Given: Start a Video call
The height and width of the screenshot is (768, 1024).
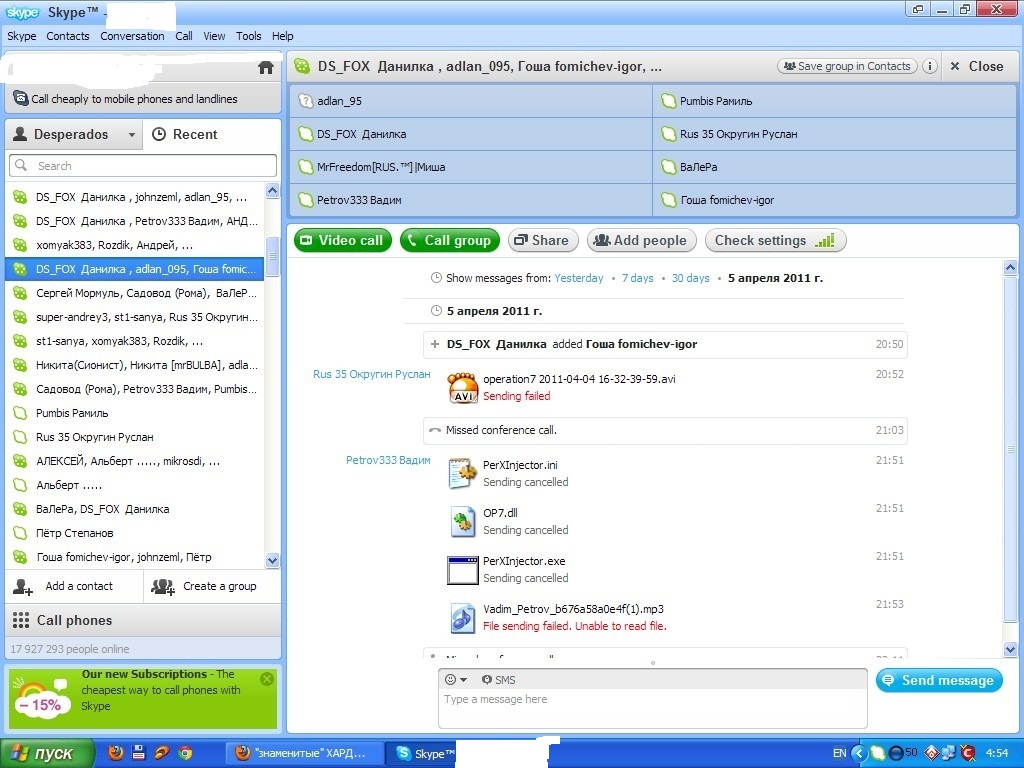Looking at the screenshot, I should 343,240.
